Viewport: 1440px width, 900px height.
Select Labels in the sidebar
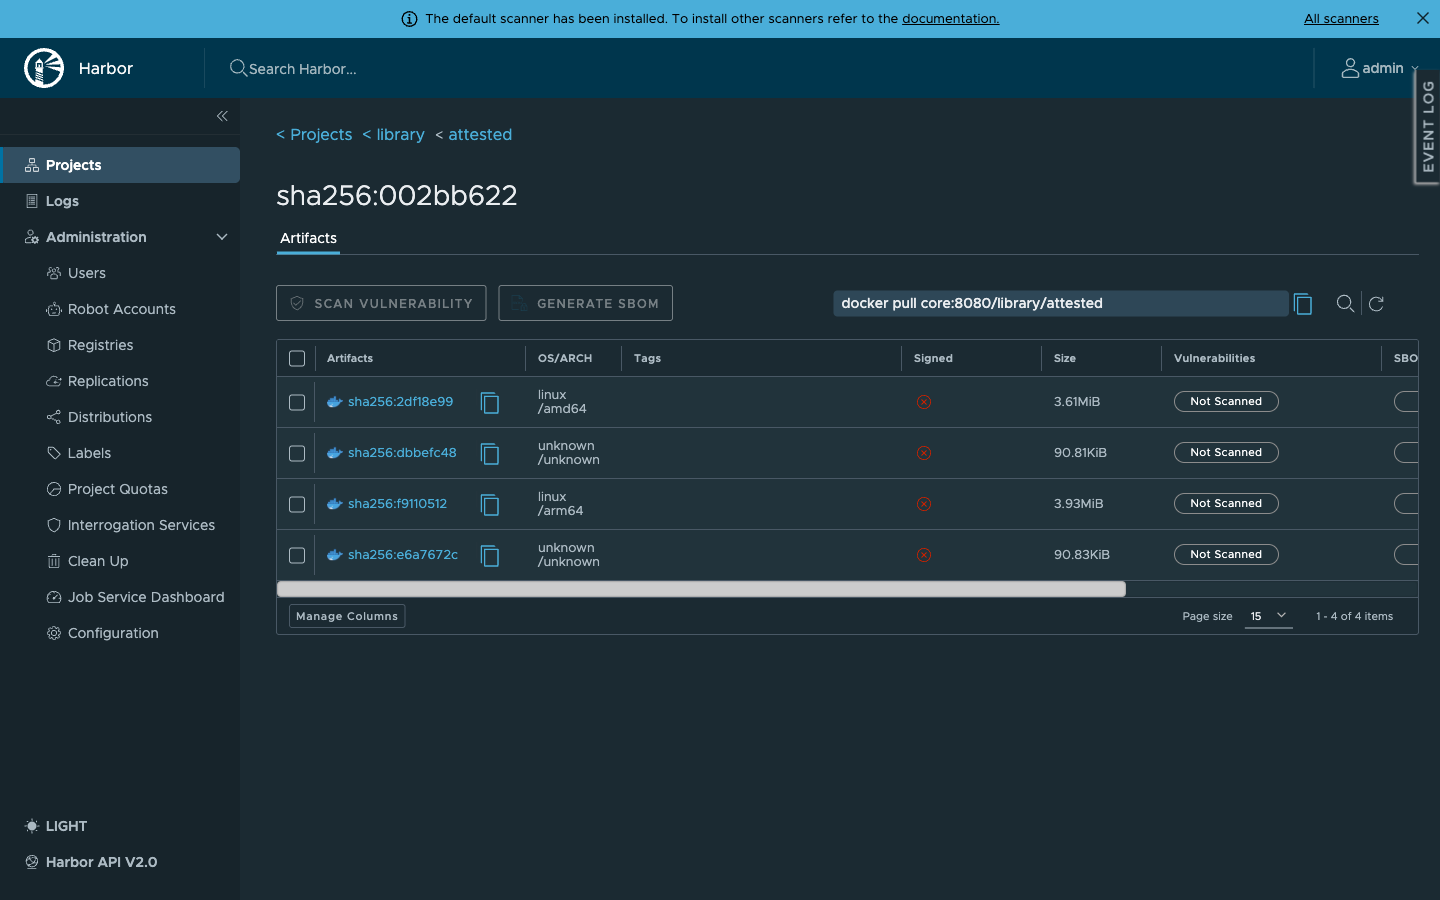(89, 453)
